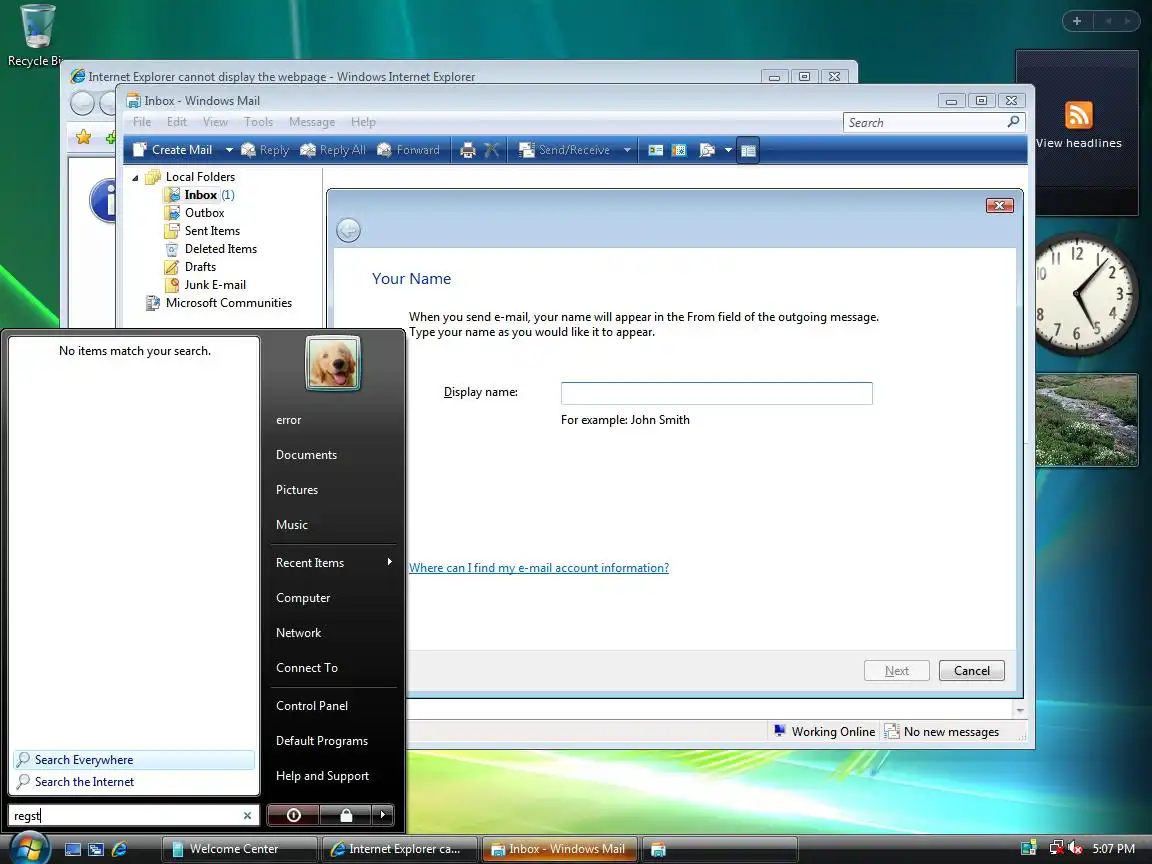Open the Windows Calendar icon in toolbar
Screen dimensions: 1152x864
pos(680,151)
